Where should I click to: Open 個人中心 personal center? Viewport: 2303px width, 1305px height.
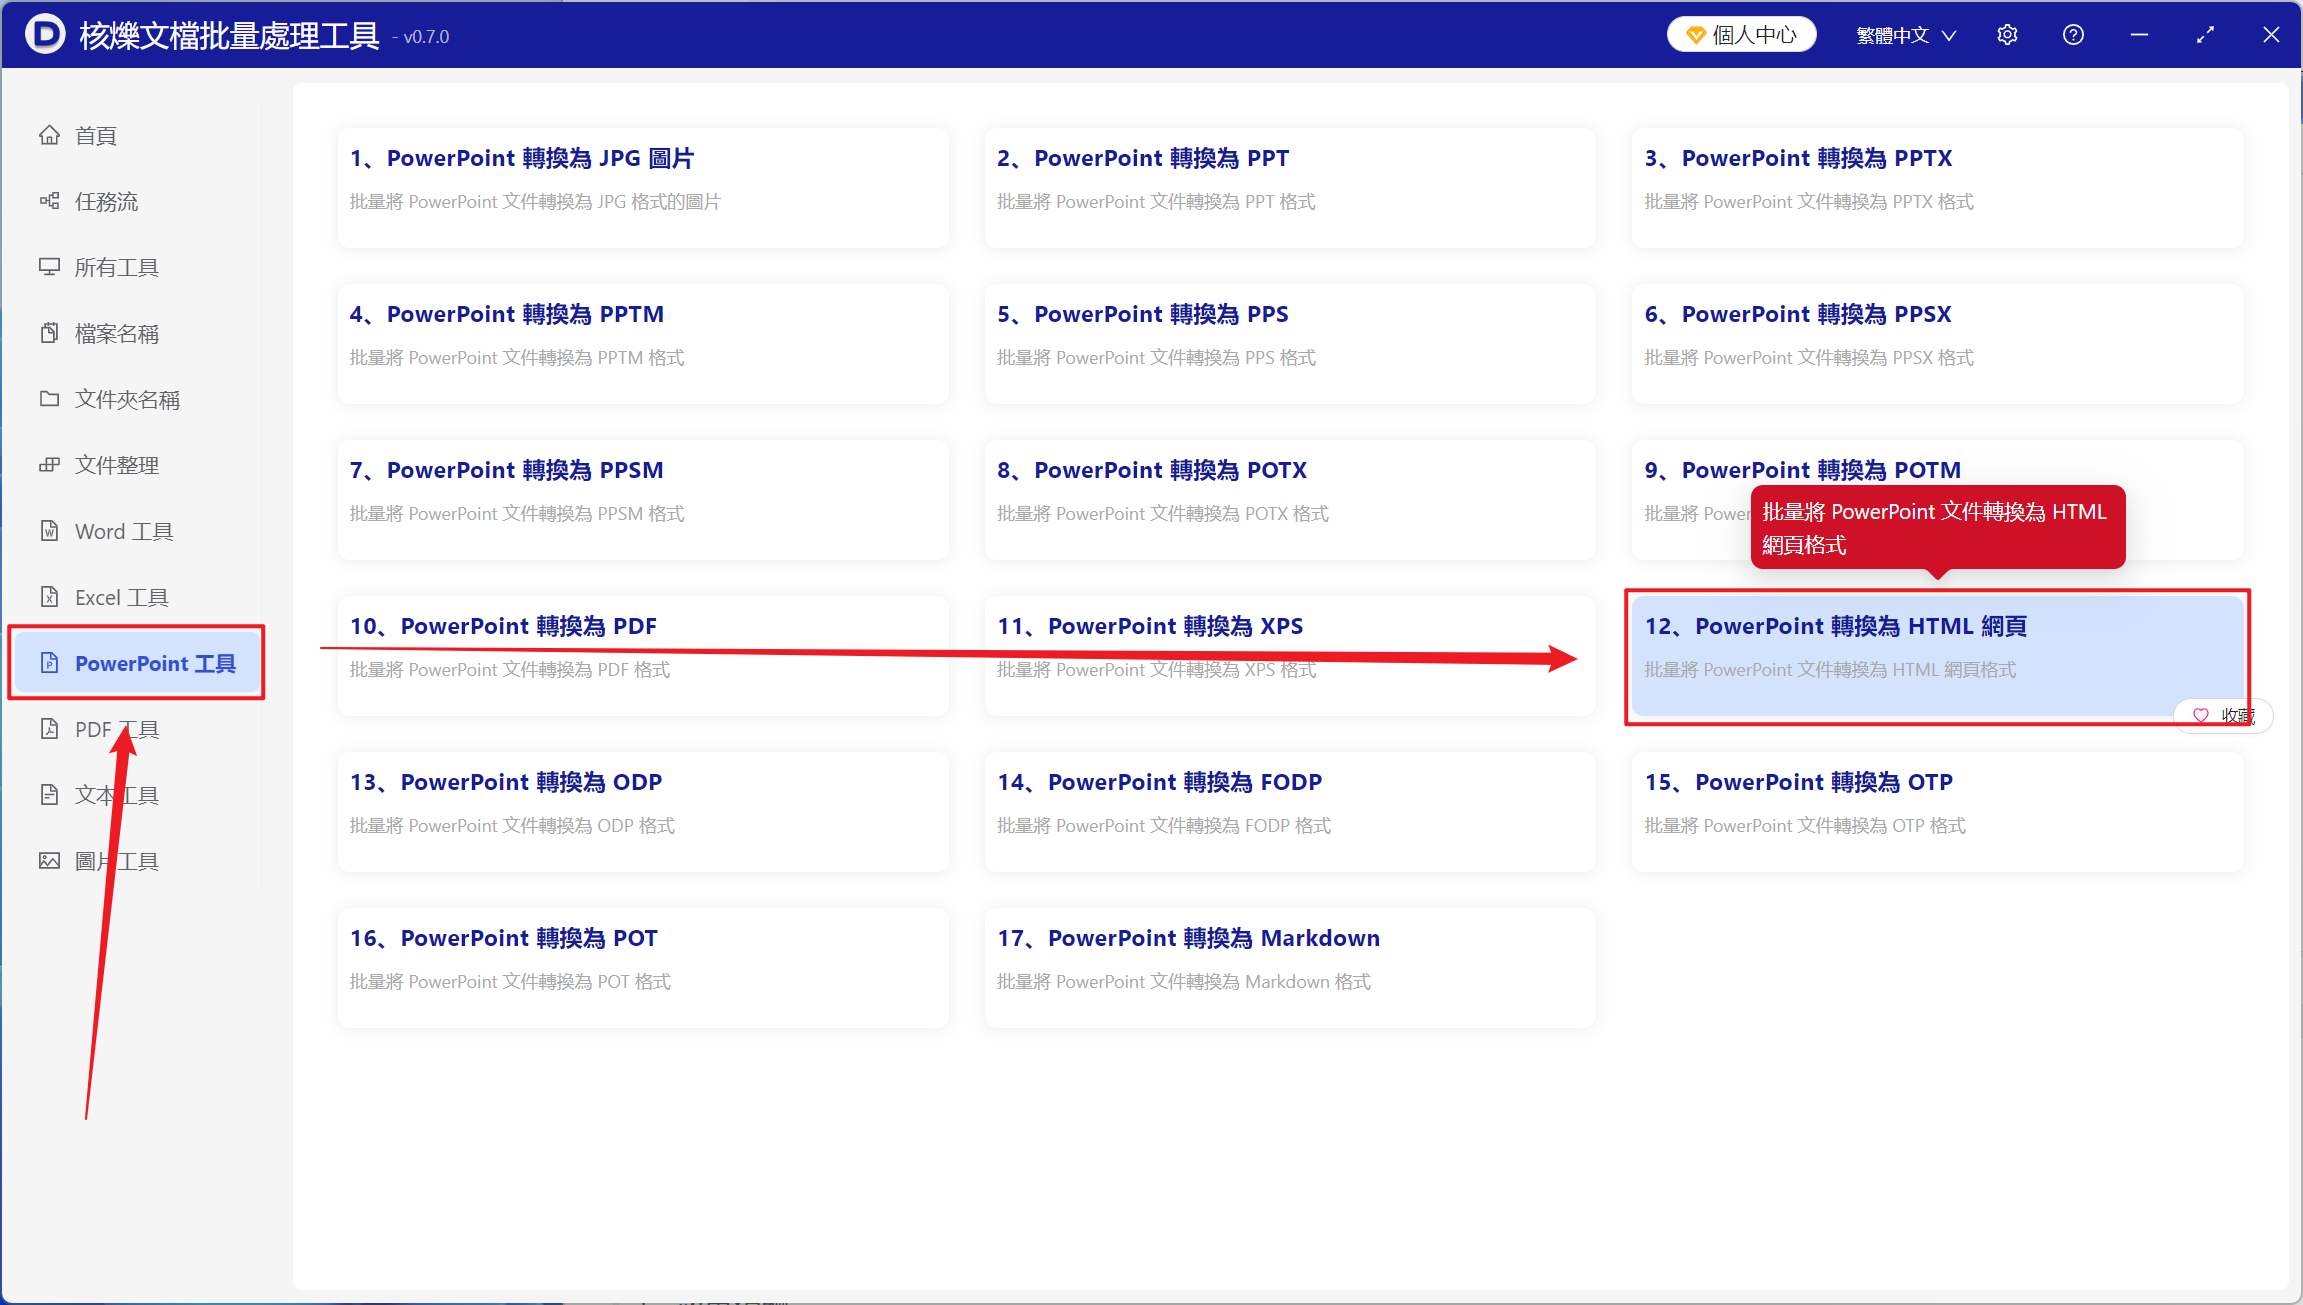(x=1741, y=35)
